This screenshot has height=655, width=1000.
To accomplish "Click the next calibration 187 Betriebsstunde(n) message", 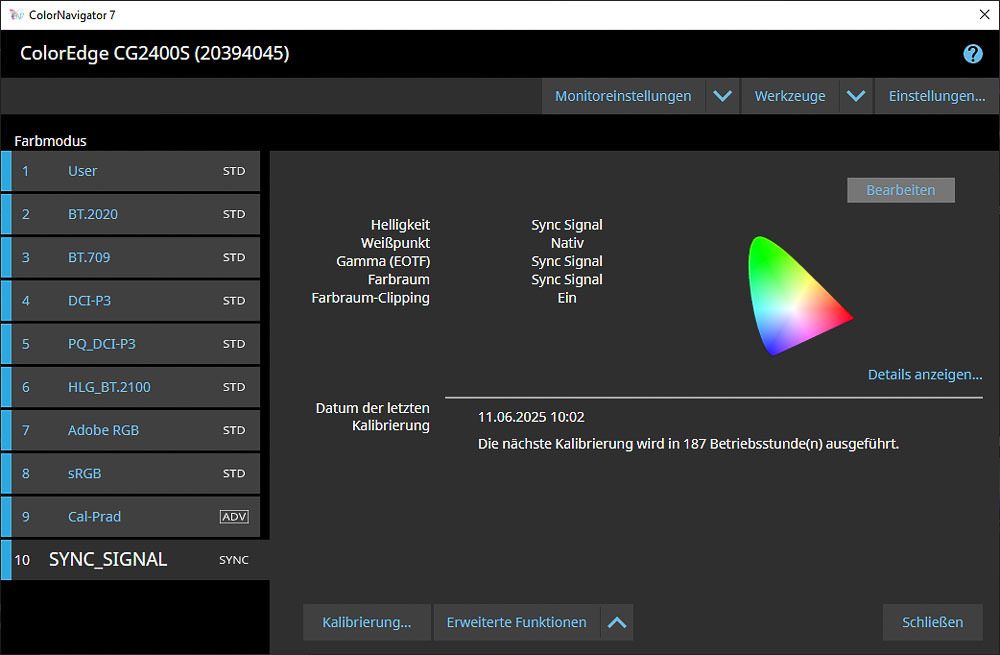I will 688,444.
